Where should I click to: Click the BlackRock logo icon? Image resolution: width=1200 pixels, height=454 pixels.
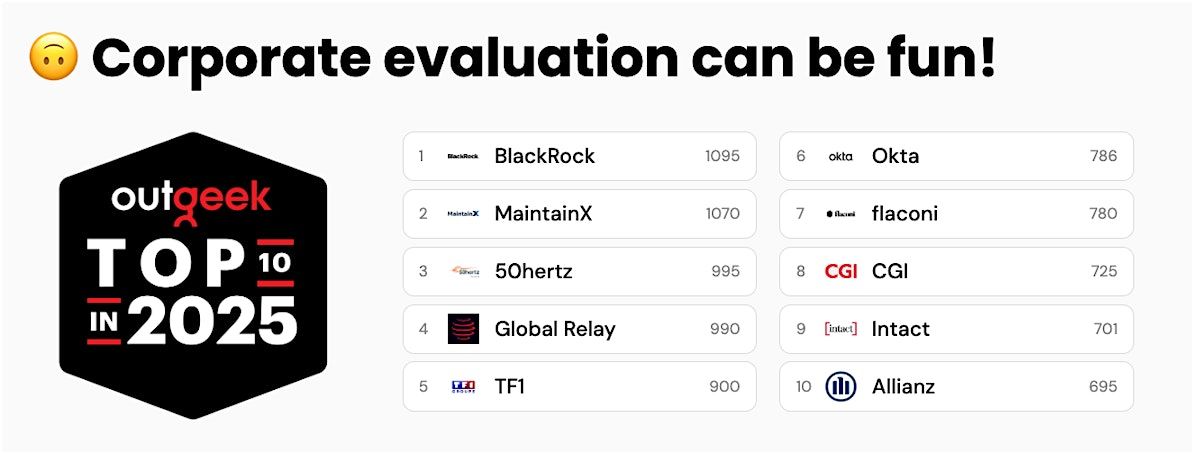click(463, 156)
